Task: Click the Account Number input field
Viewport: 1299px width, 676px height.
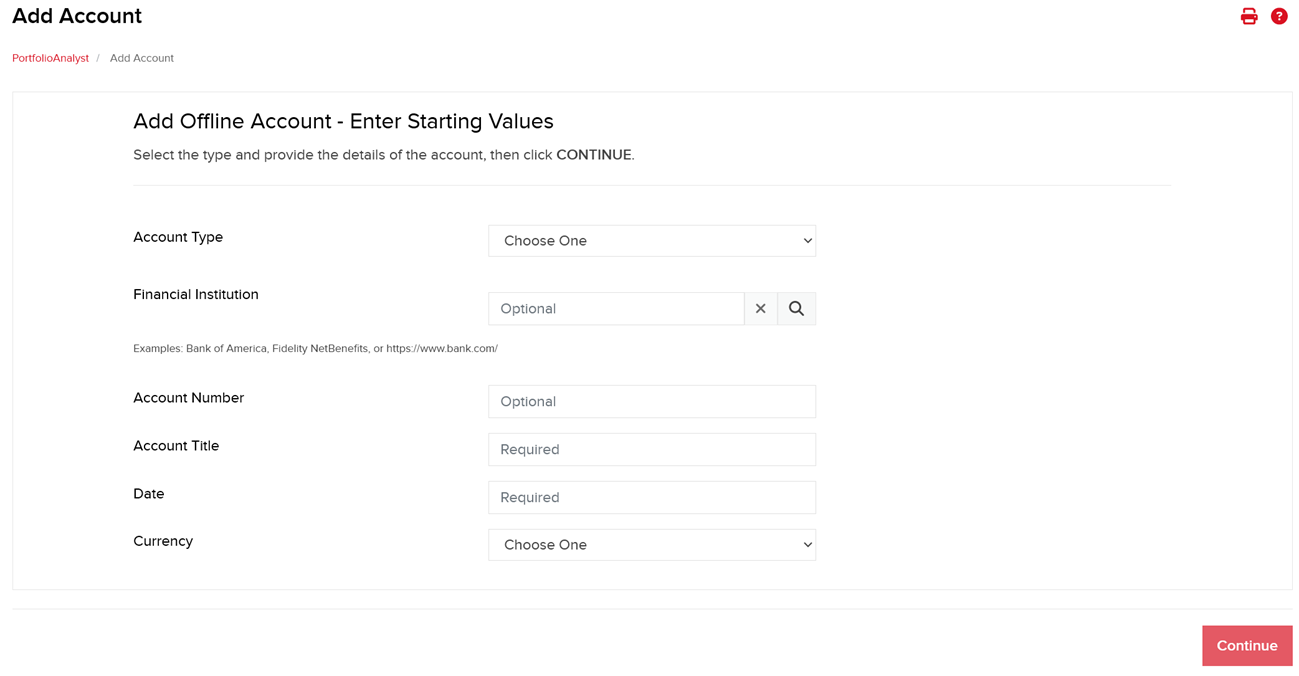Action: (651, 401)
